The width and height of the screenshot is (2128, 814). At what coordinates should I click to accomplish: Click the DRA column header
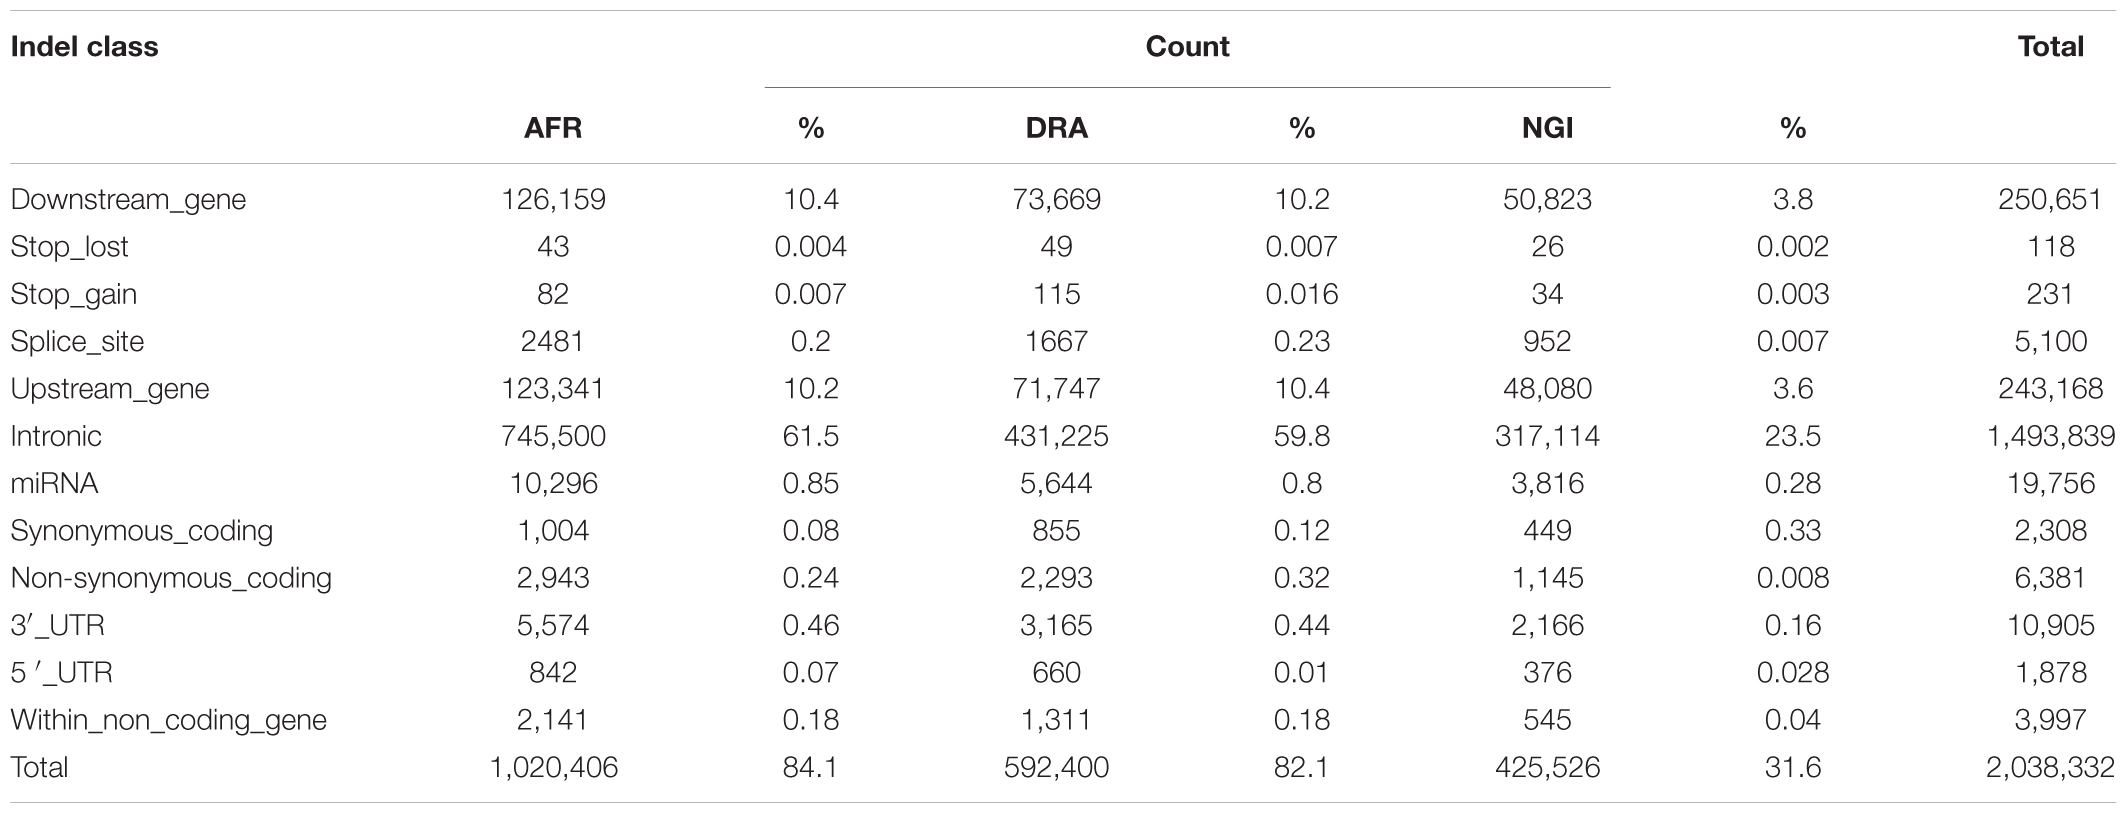1057,128
